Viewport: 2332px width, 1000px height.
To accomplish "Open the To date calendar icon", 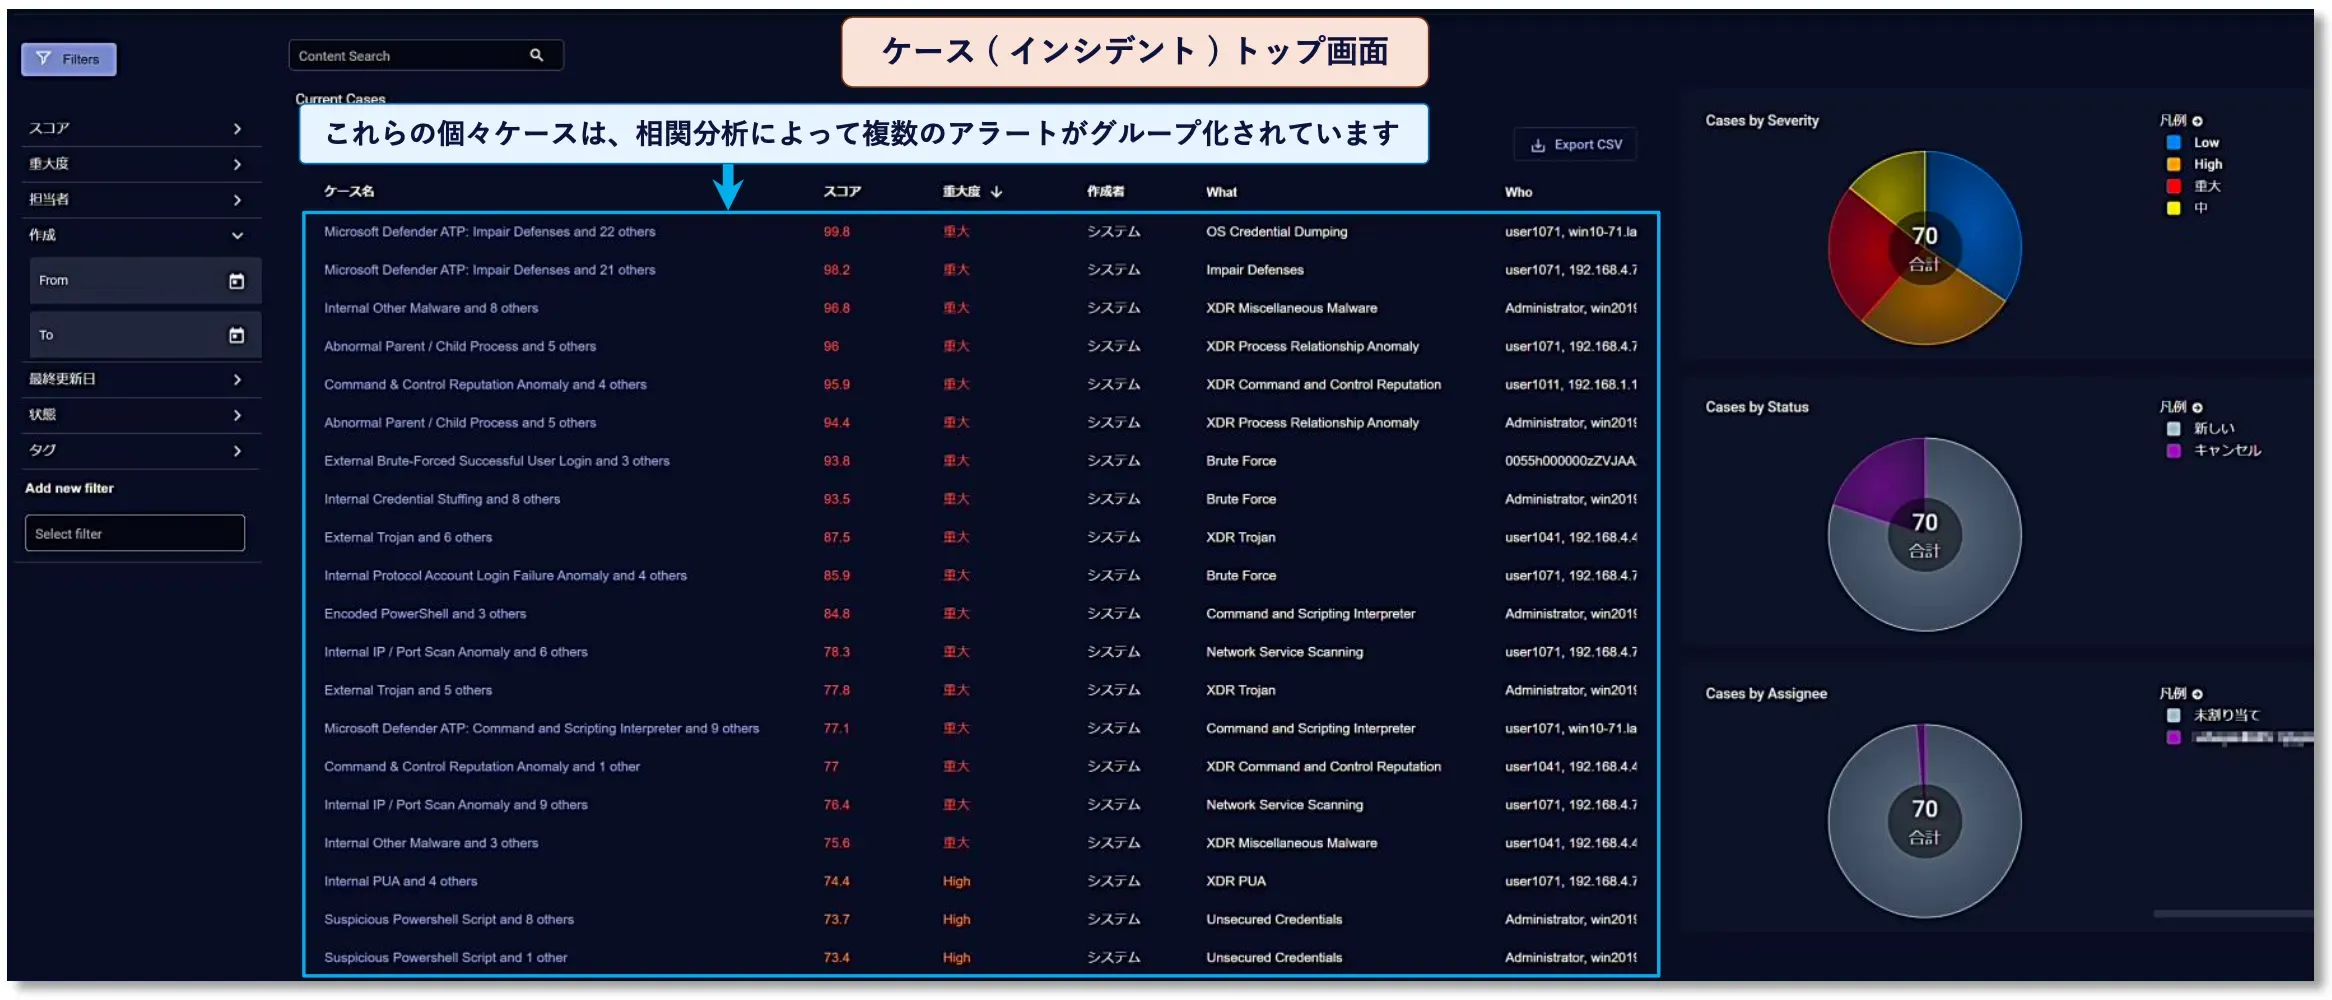I will click(x=236, y=335).
